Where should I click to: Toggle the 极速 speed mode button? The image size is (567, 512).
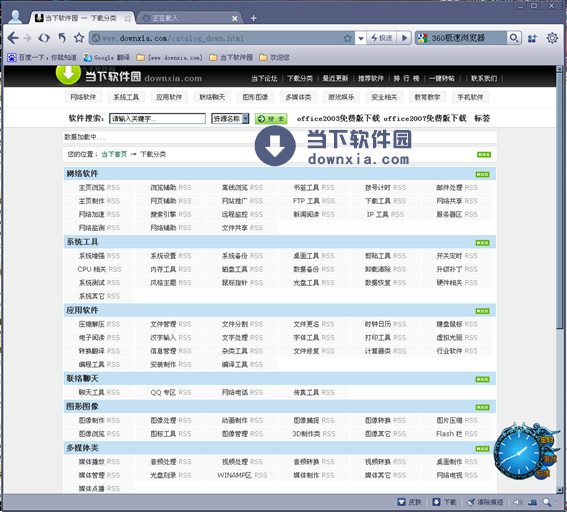click(x=381, y=38)
